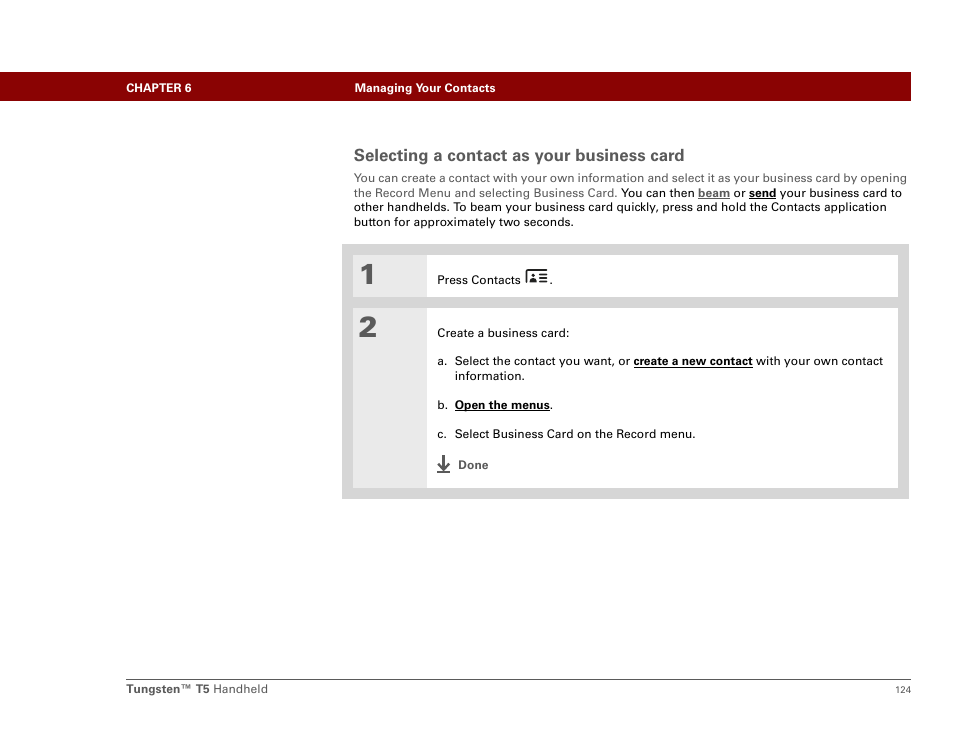Viewport: 954px width, 738px height.
Task: Click the 'Managing Your Contacts' header title
Action: coord(425,88)
